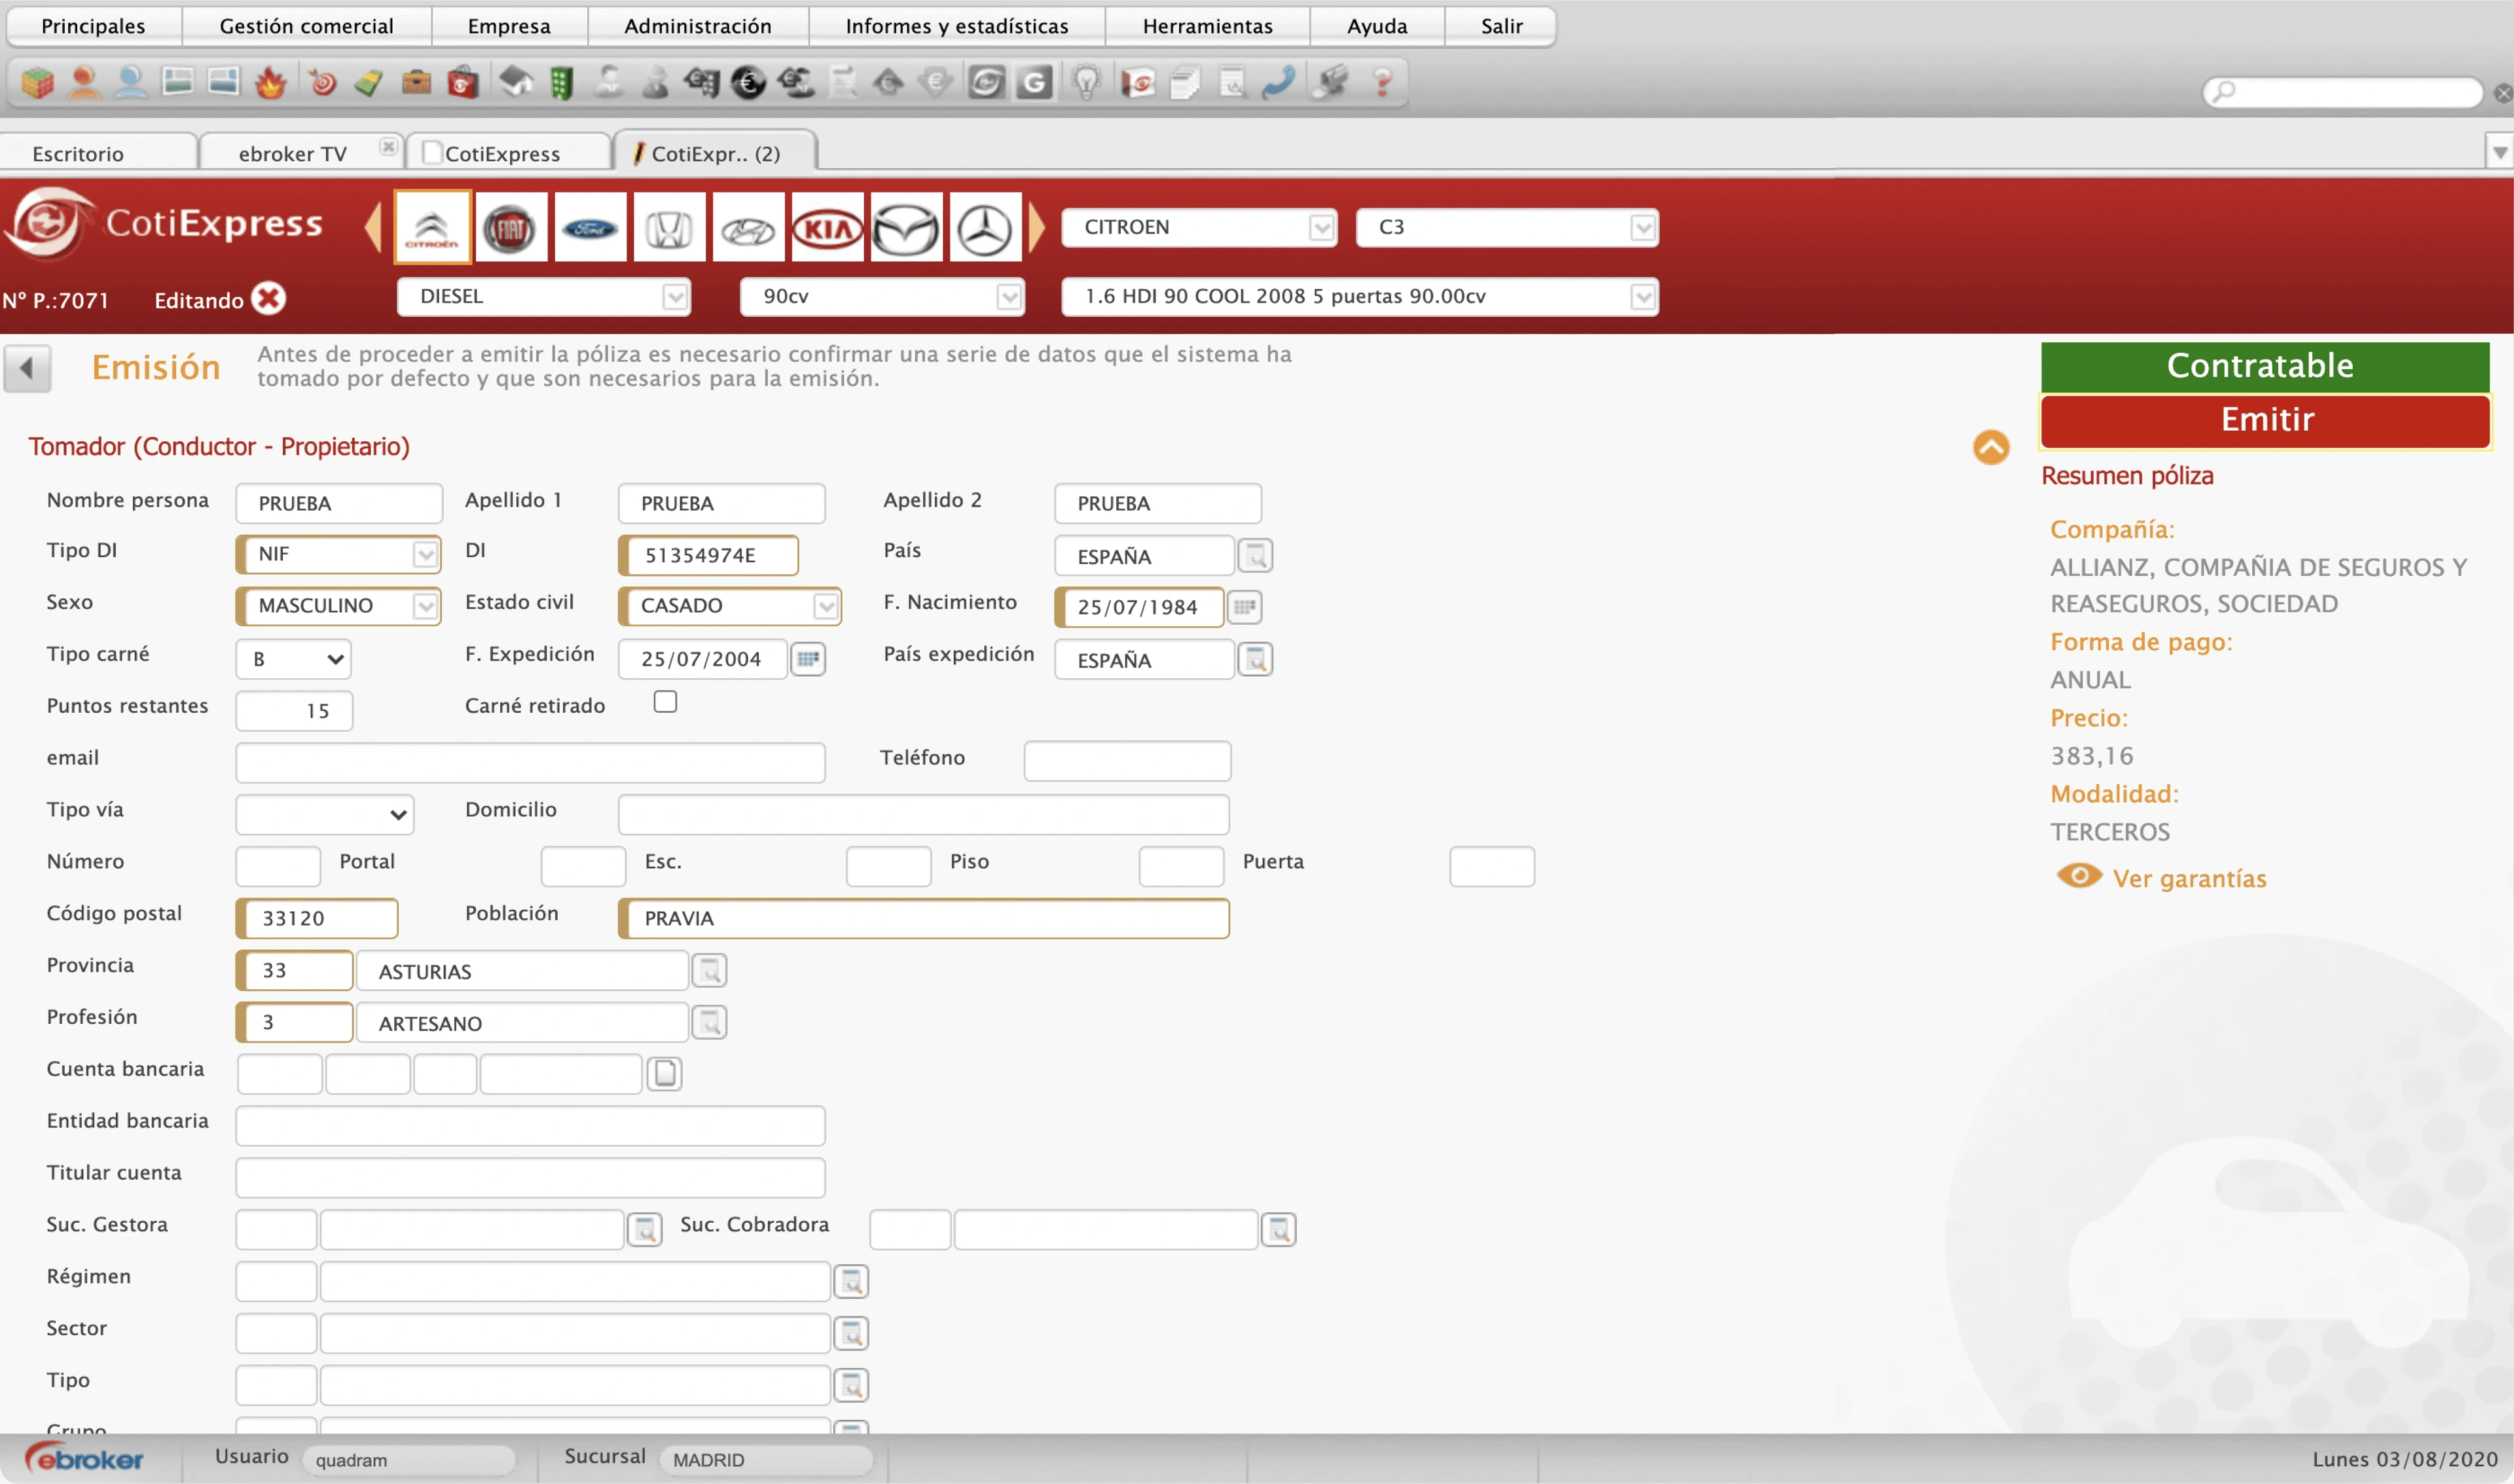This screenshot has height=1484, width=2514.
Task: Click the letter G toolbar icon
Action: [x=1034, y=82]
